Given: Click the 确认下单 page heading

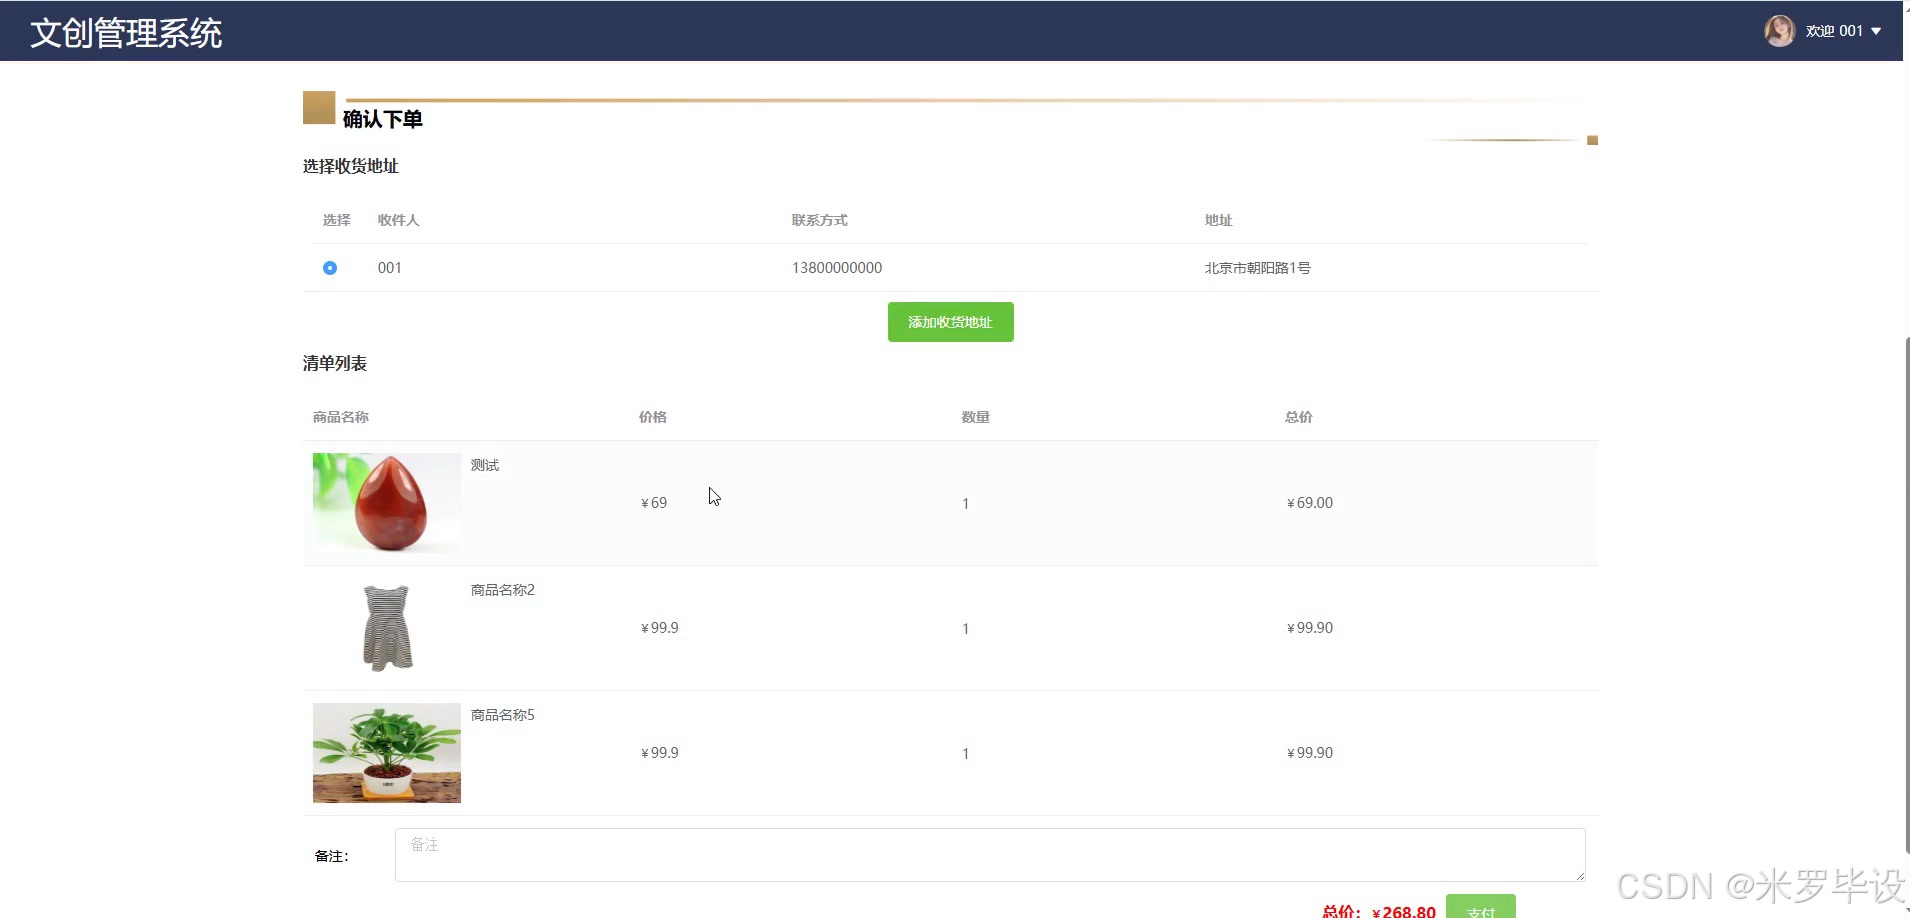Looking at the screenshot, I should point(383,119).
